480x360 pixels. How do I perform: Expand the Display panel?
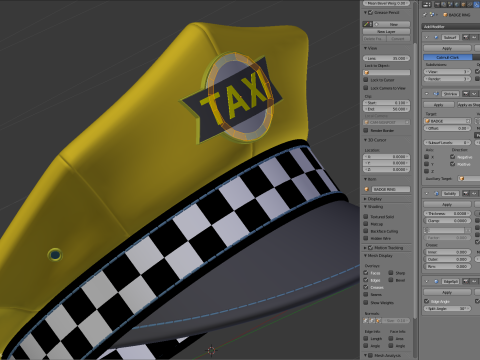coord(365,199)
